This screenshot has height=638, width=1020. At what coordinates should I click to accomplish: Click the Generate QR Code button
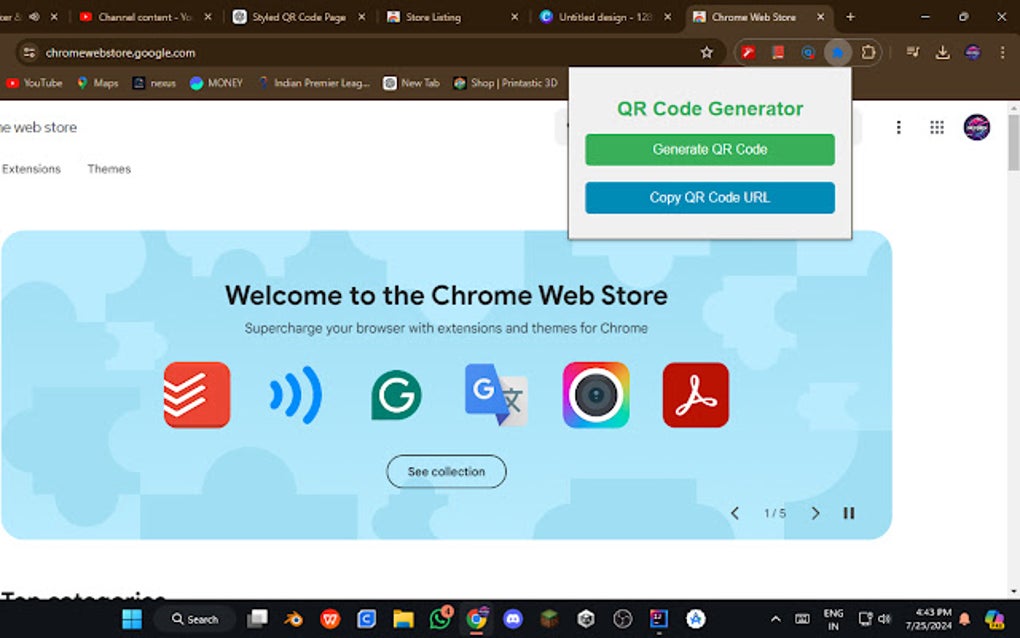(710, 150)
